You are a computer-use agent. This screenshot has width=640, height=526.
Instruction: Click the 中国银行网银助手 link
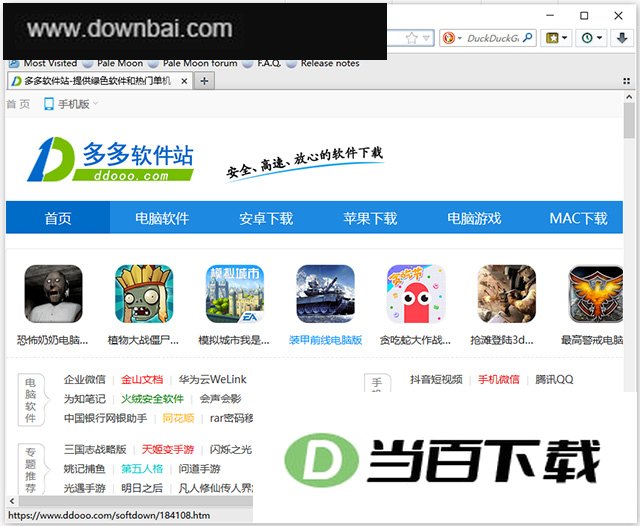[x=105, y=418]
